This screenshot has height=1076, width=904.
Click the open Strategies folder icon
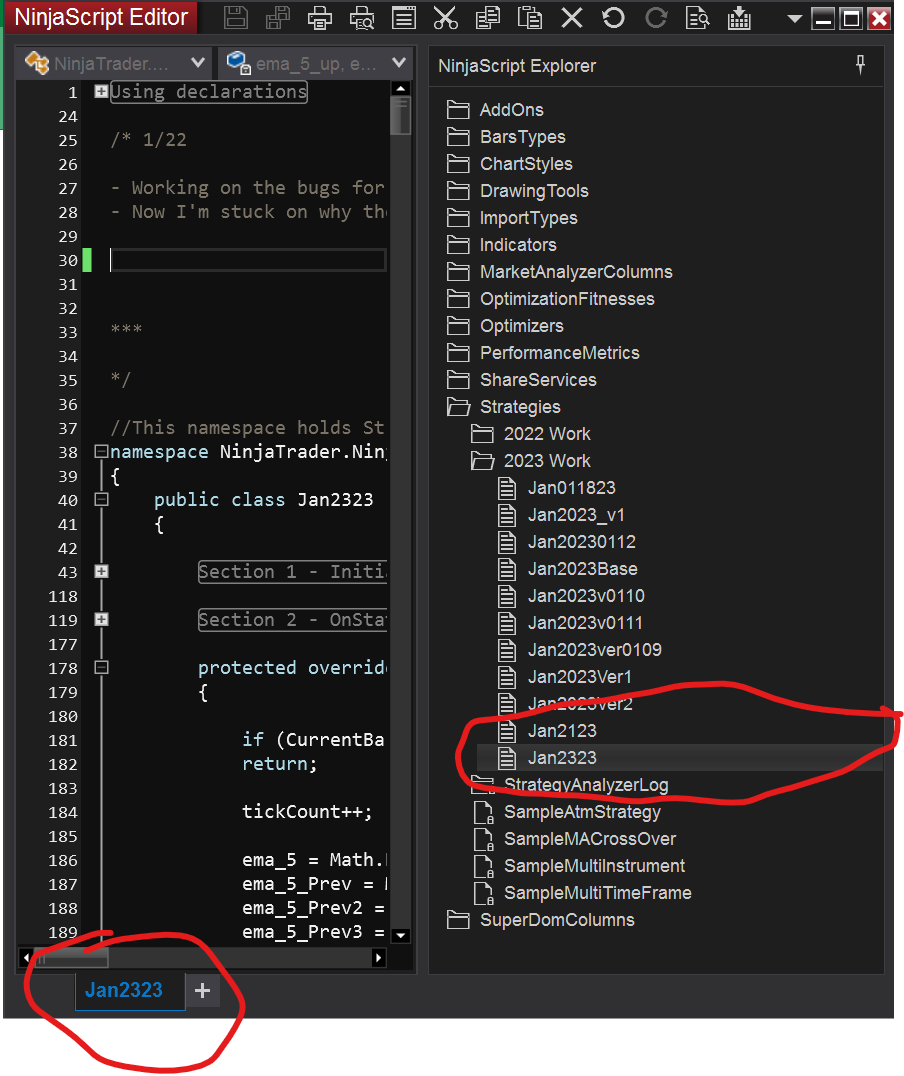458,407
